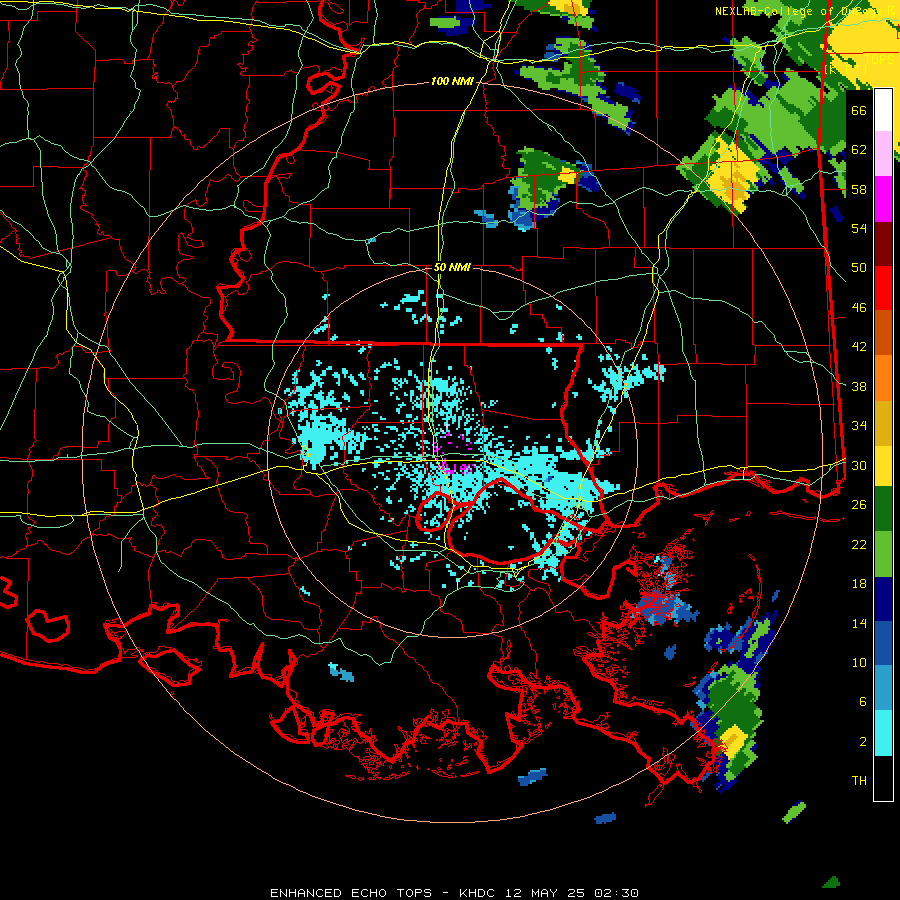Click the "100 NMI" range ring label
The height and width of the screenshot is (900, 900).
[x=452, y=81]
